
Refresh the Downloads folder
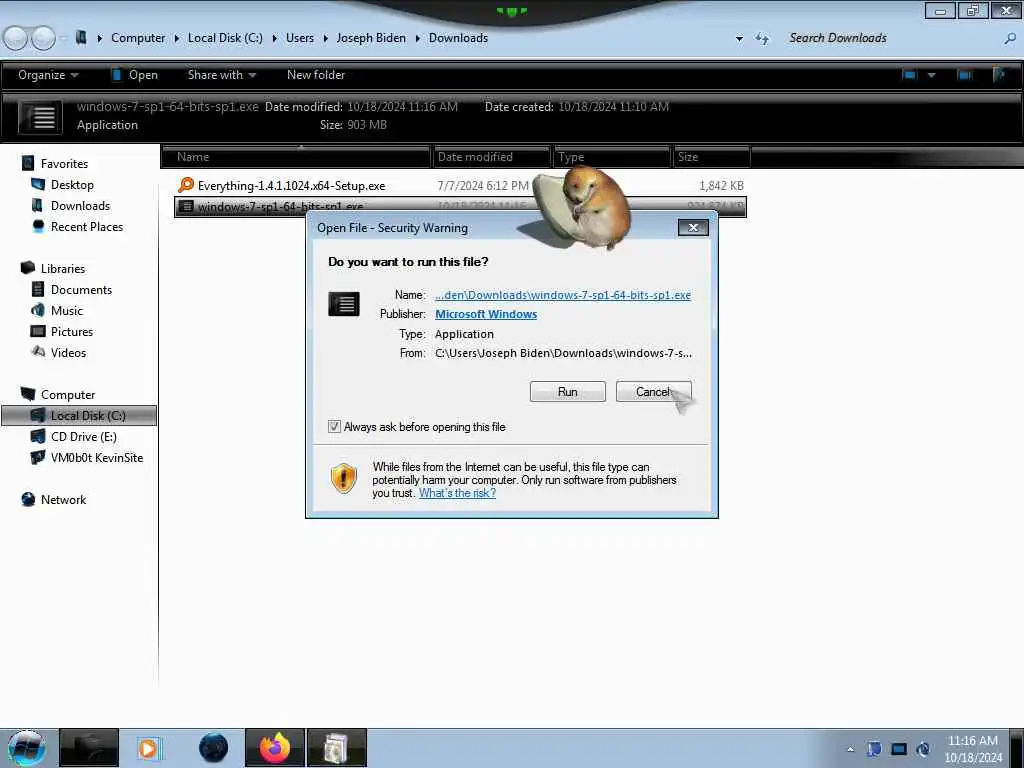pos(762,39)
